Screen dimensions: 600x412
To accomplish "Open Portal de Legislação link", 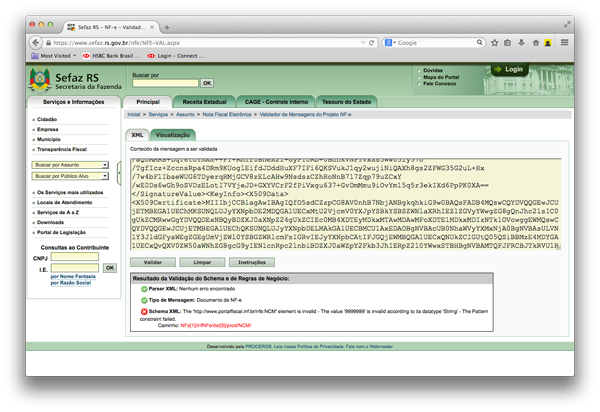I will (x=61, y=232).
